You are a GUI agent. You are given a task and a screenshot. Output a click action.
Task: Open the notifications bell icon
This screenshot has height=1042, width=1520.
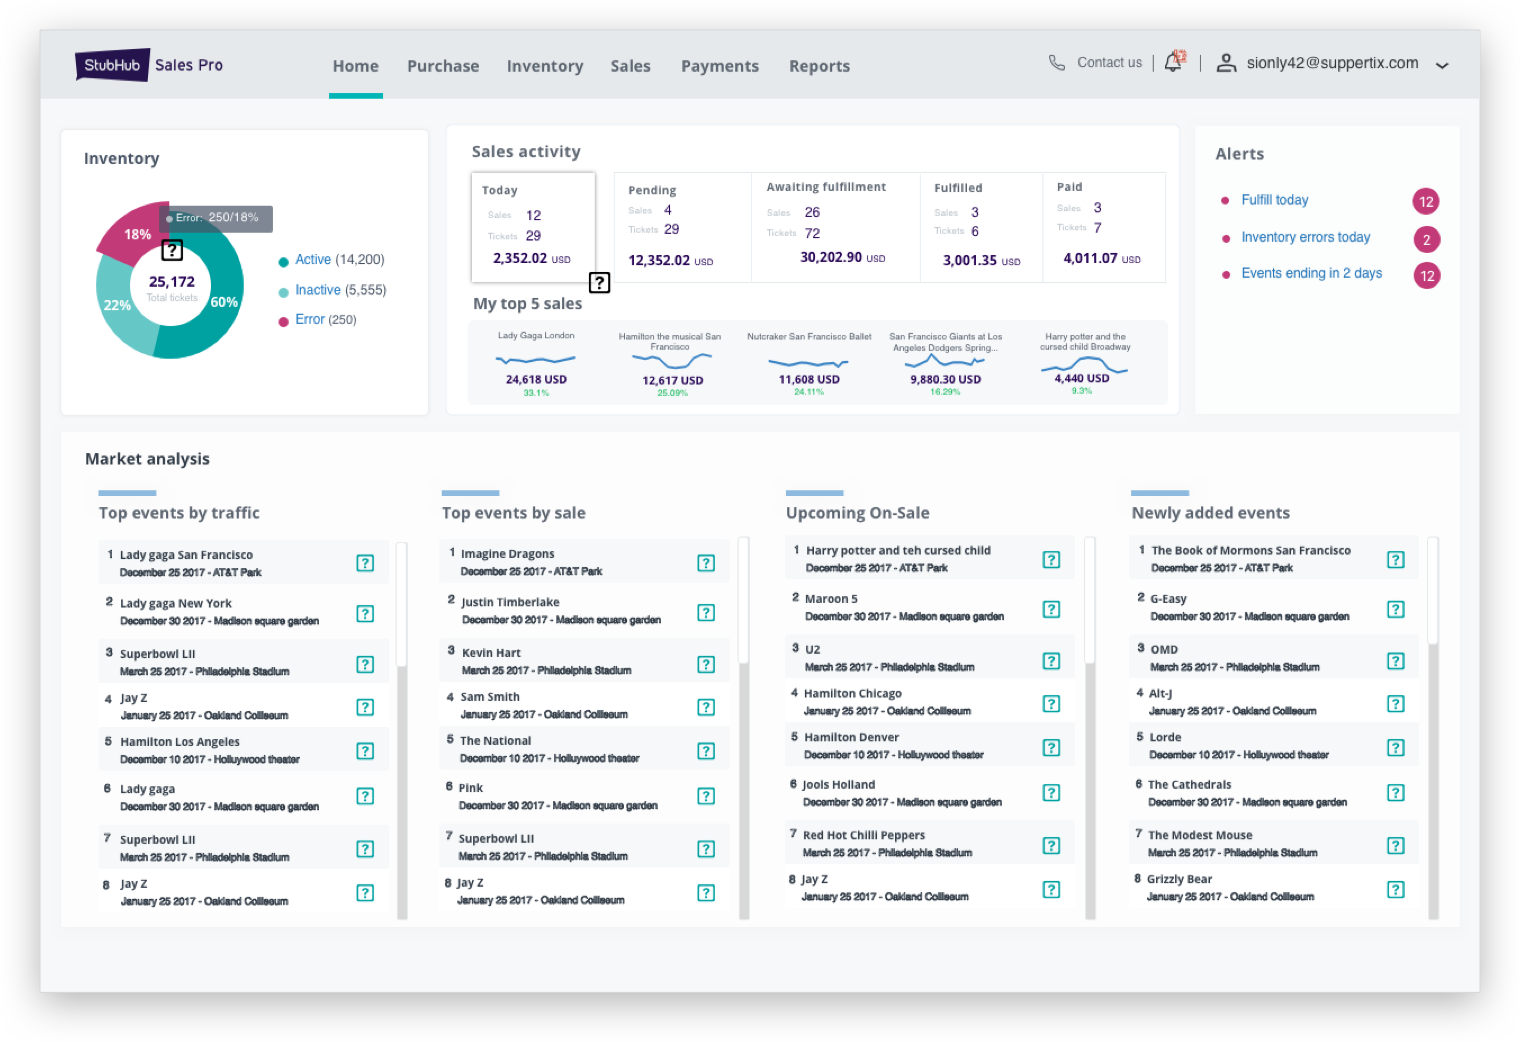[x=1174, y=62]
